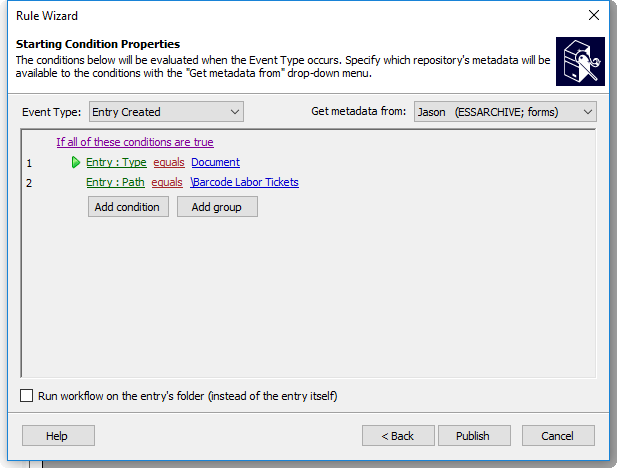Click the 'equals' operator in condition 1
This screenshot has height=468, width=617.
click(169, 162)
